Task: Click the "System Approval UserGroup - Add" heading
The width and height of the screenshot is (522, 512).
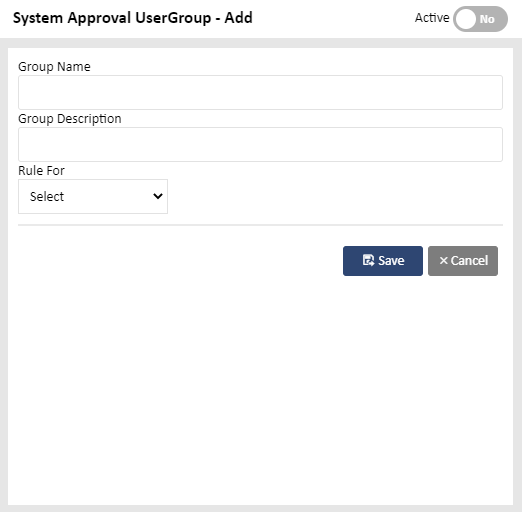Action: (133, 18)
